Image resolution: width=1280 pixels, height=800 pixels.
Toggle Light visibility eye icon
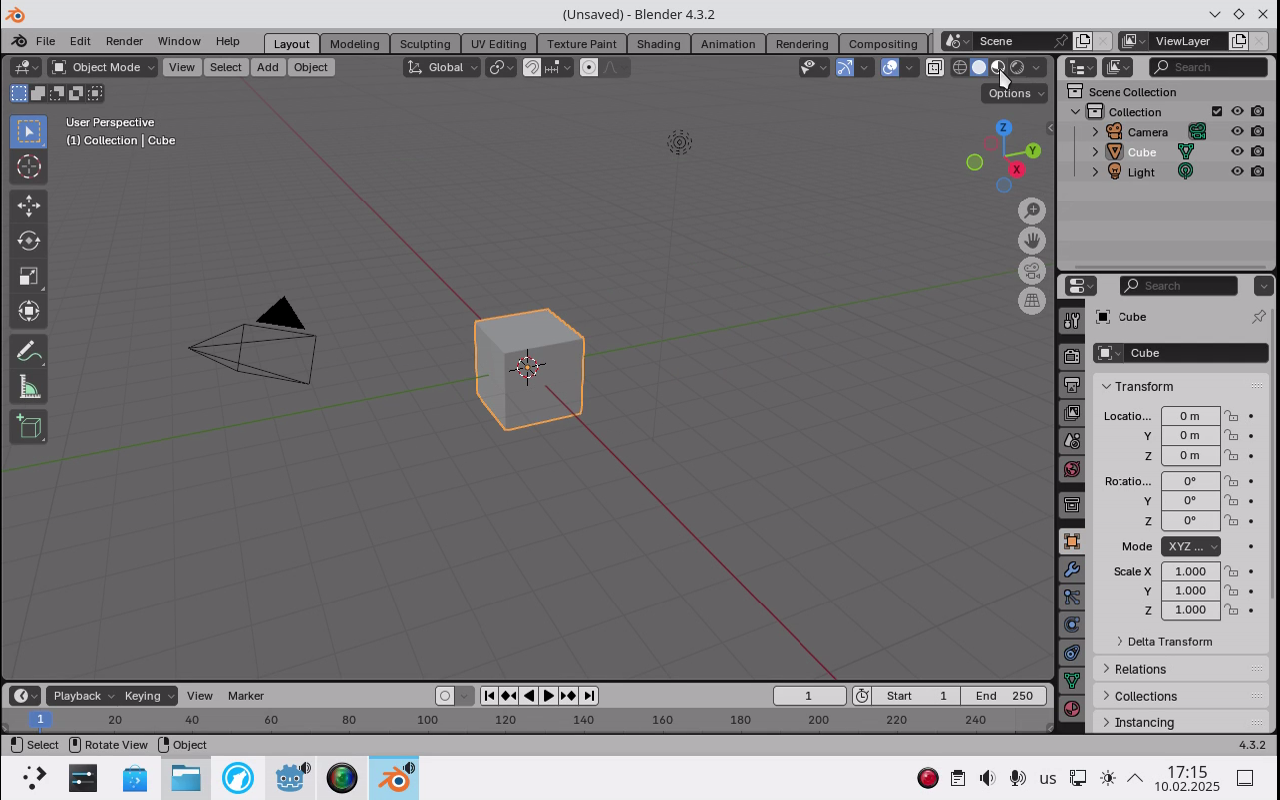click(x=1237, y=172)
